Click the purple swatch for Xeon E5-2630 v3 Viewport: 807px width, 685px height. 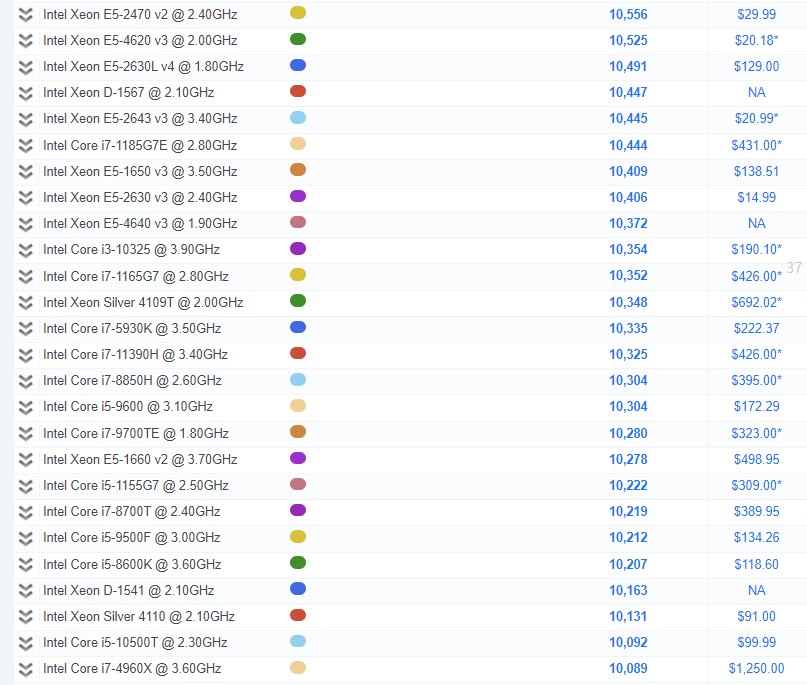(x=298, y=196)
